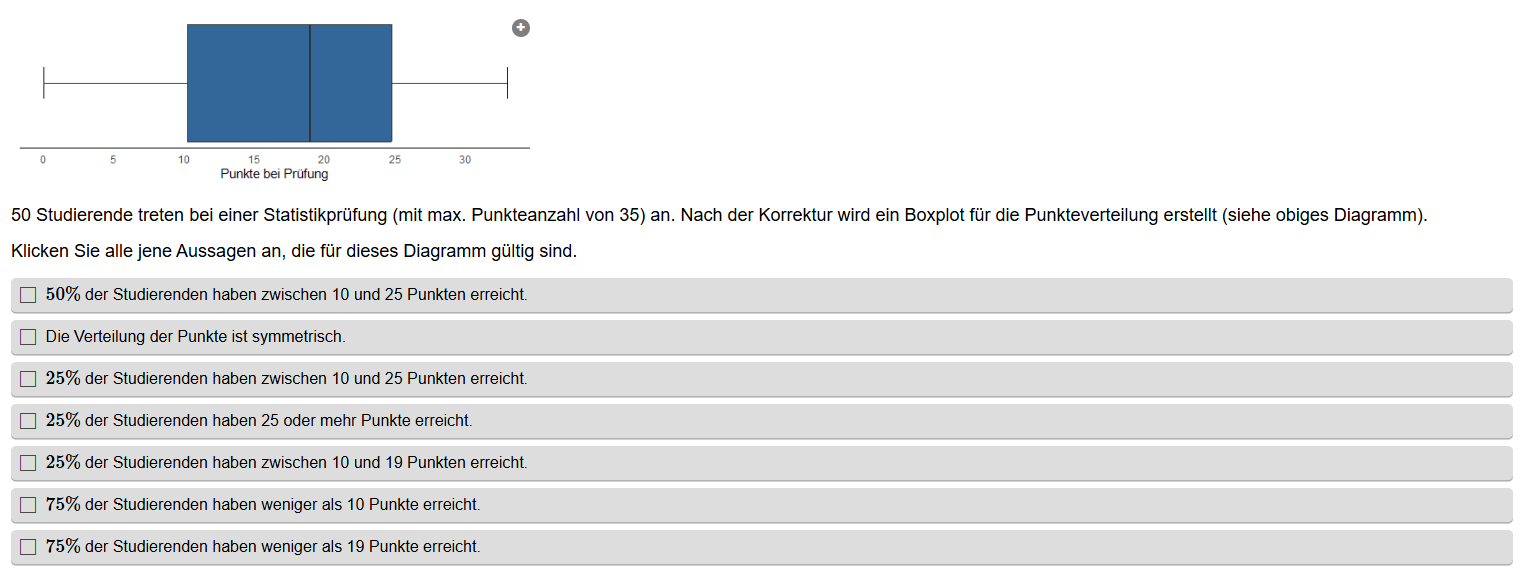This screenshot has height=577, width=1527.
Task: Click the plus icon beside the boxplot
Action: 520,28
